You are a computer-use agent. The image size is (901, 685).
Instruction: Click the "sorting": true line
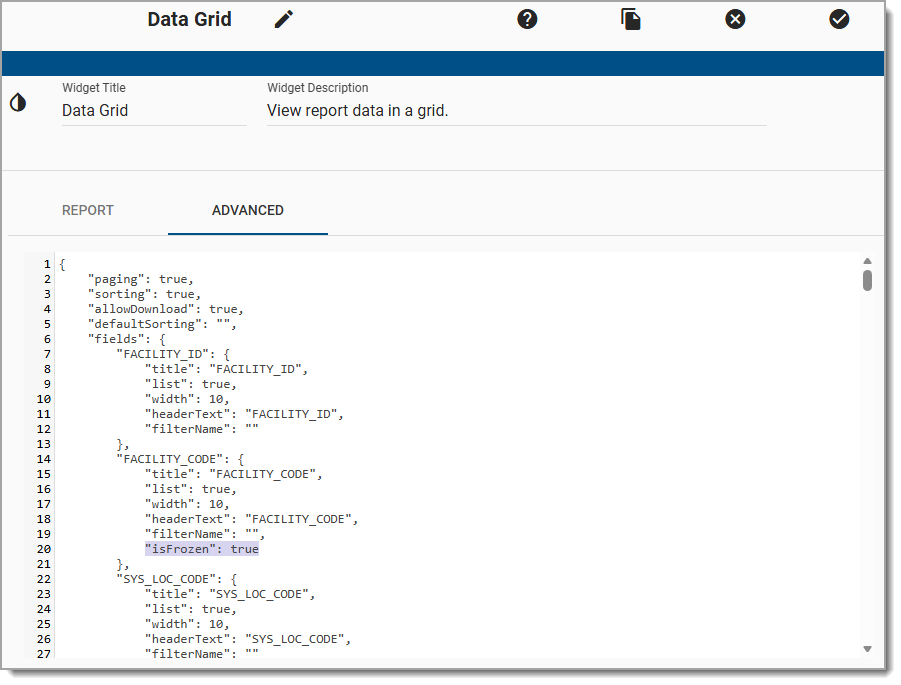144,294
